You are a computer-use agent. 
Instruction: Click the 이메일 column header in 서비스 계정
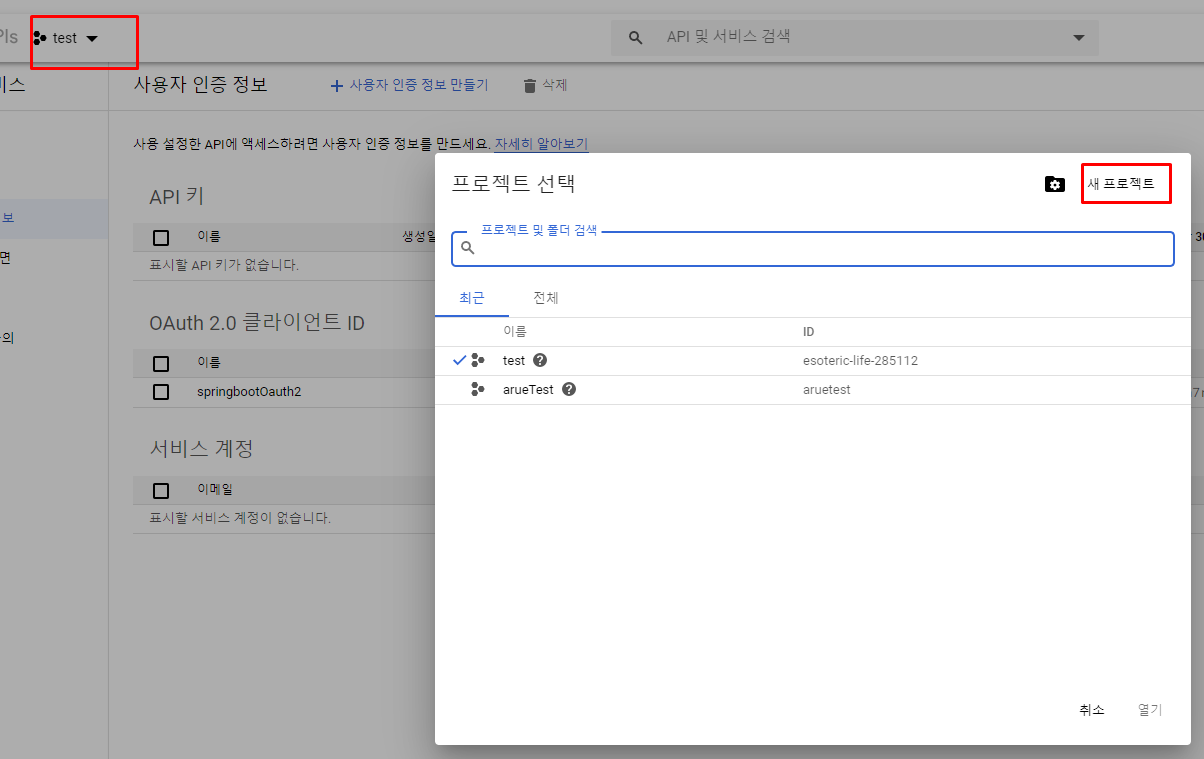[215, 490]
